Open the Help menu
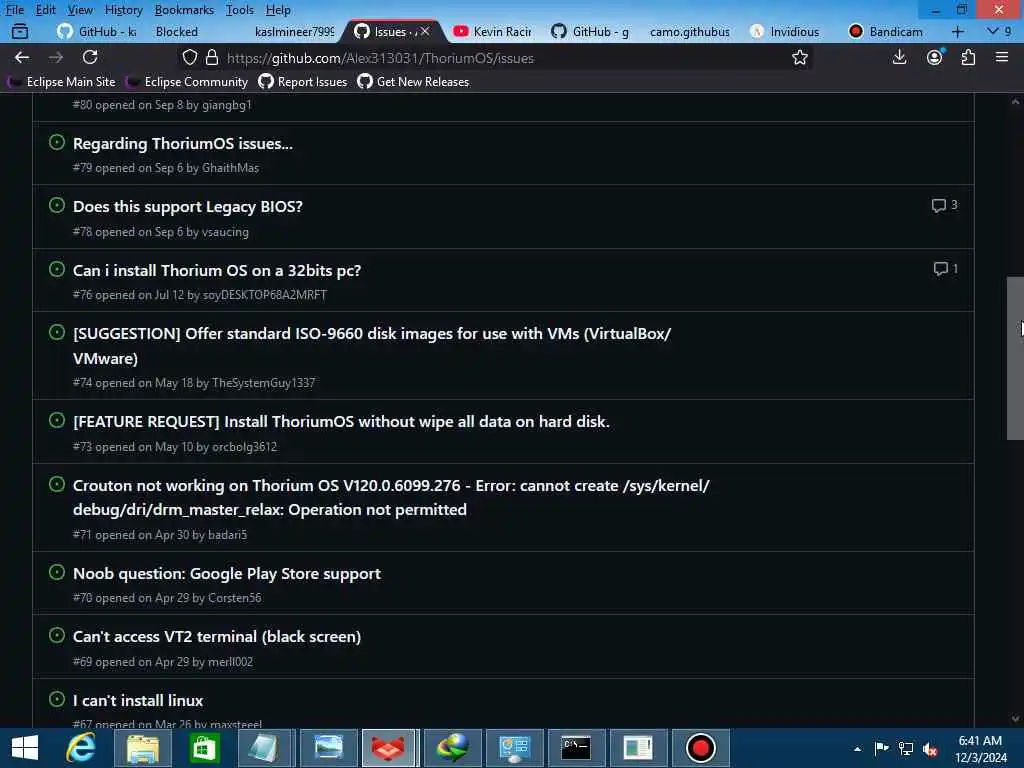This screenshot has height=768, width=1024. click(278, 10)
